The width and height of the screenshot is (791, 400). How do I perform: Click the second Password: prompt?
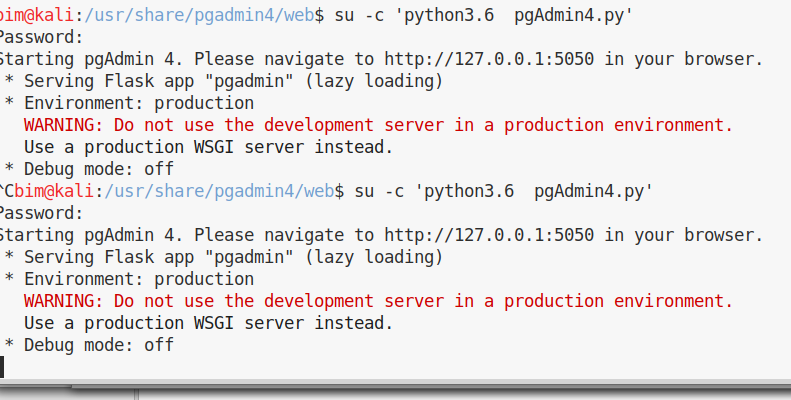(x=40, y=213)
